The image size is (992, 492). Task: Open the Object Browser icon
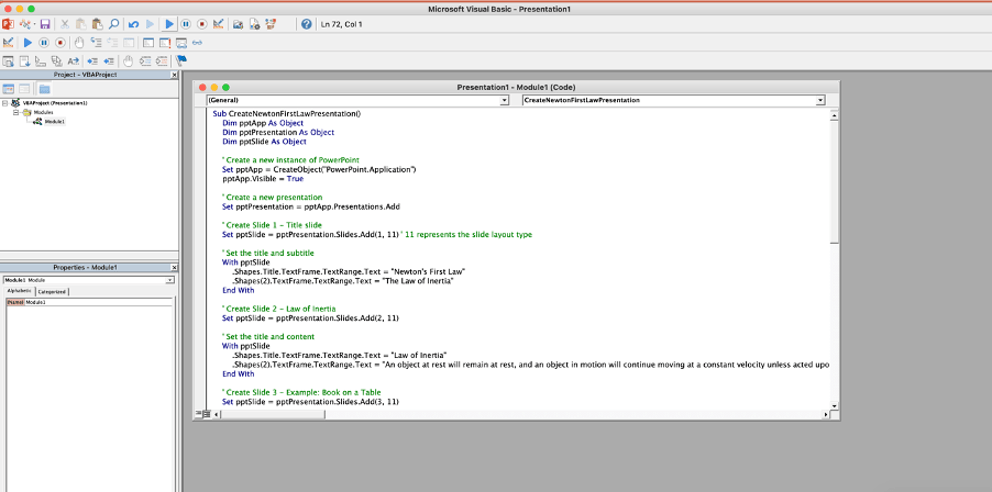(270, 24)
